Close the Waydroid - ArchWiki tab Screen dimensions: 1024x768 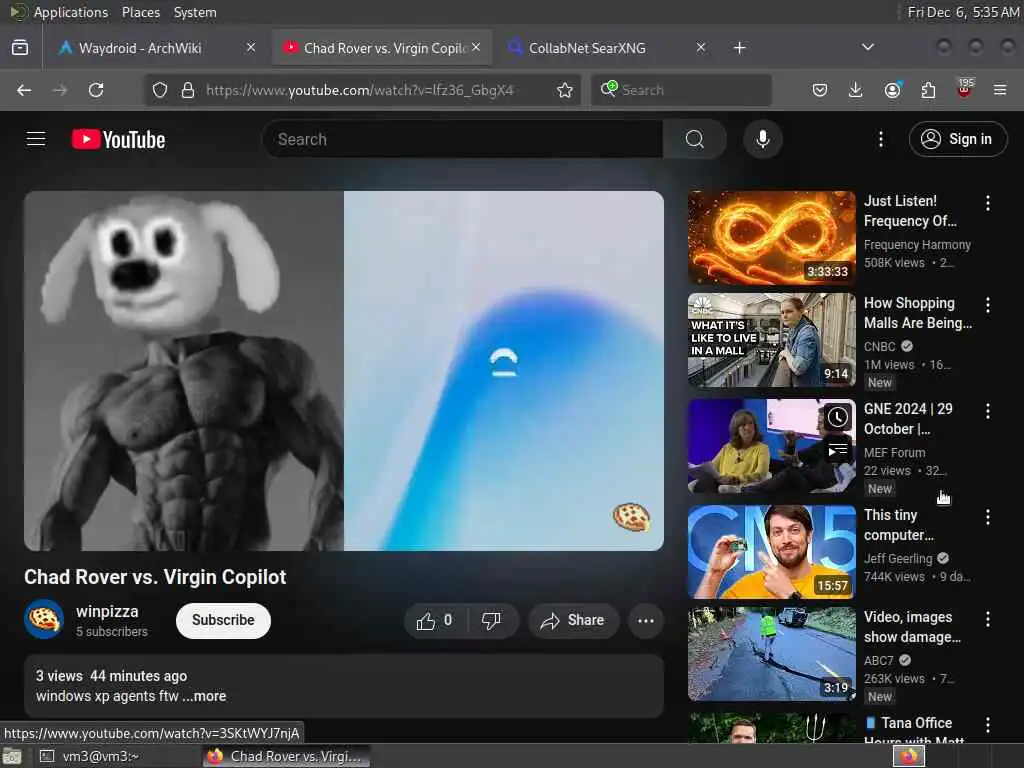pos(251,47)
